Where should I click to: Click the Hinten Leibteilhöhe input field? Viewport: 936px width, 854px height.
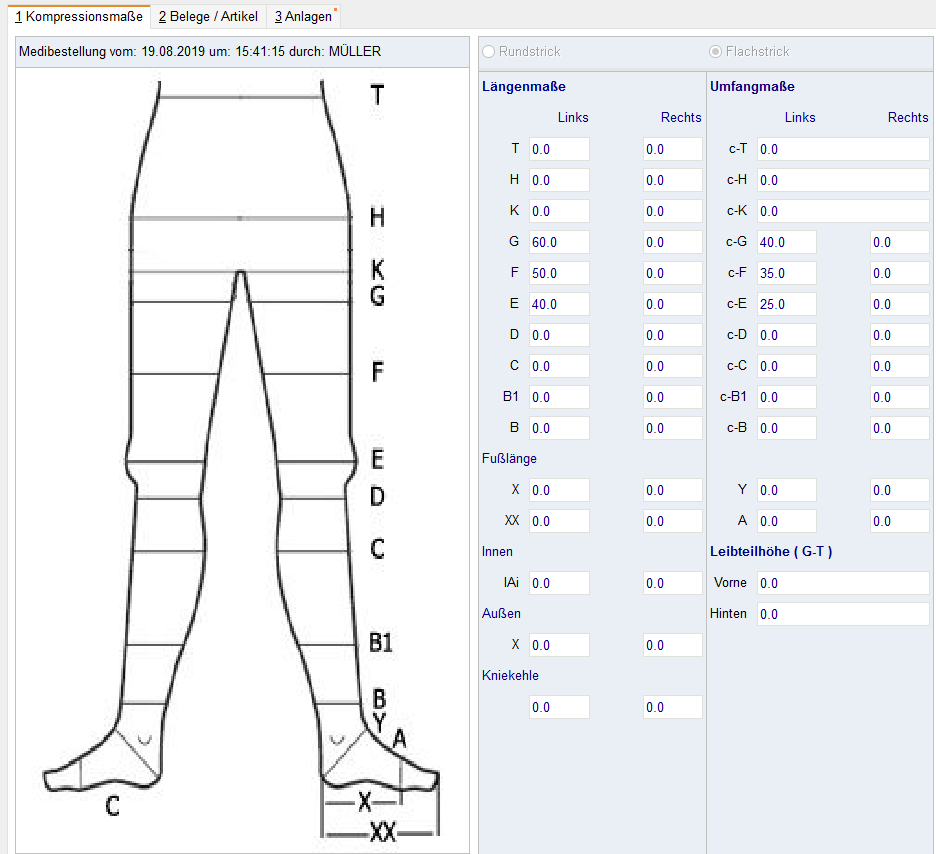[842, 614]
